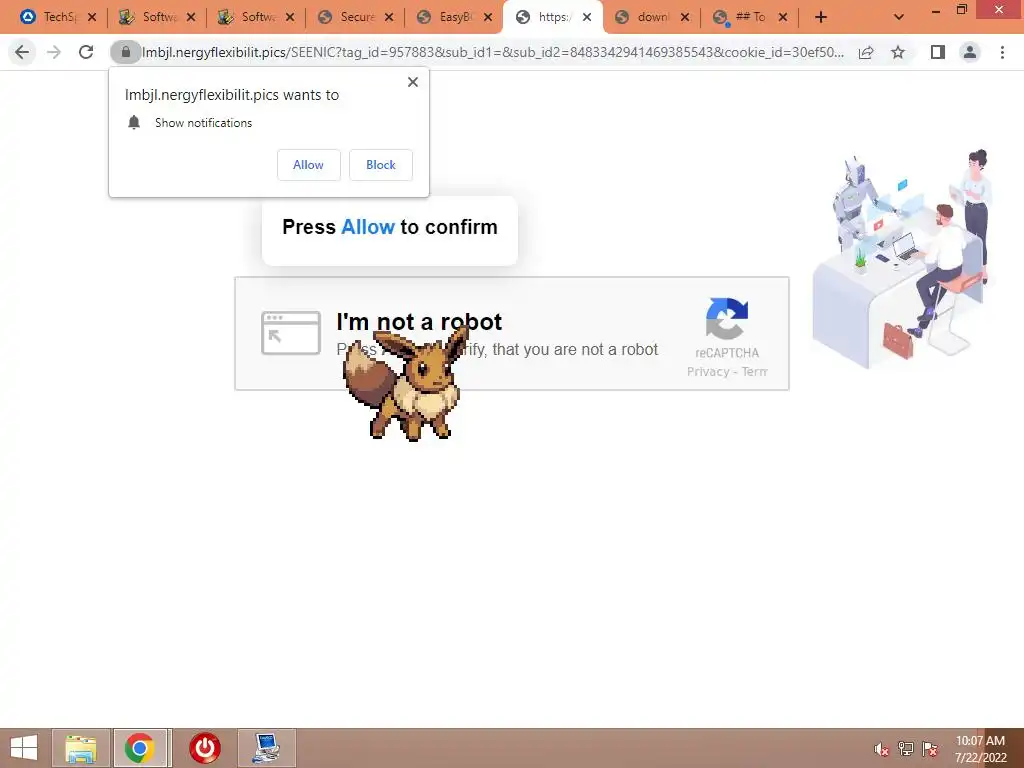The width and height of the screenshot is (1024, 768).
Task: Close the Secure tab
Action: (389, 18)
